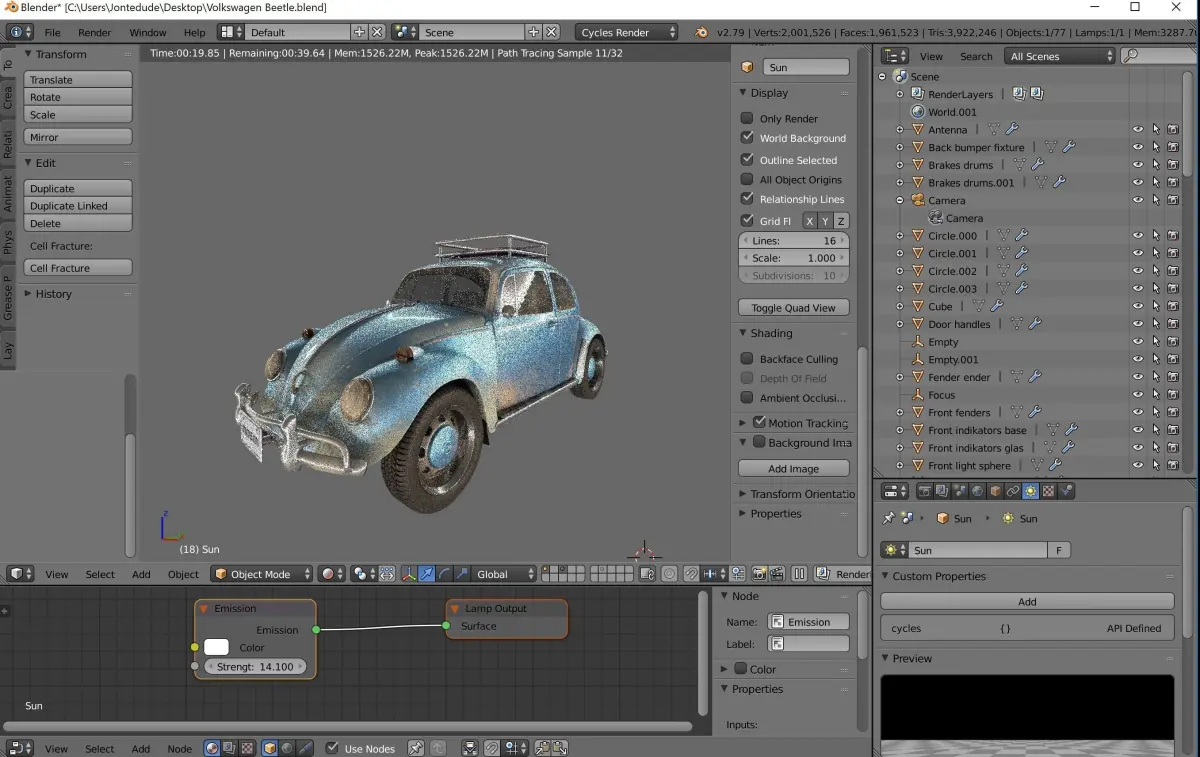Uncheck the Use Nodes checkbox
The width and height of the screenshot is (1200, 757).
click(333, 748)
